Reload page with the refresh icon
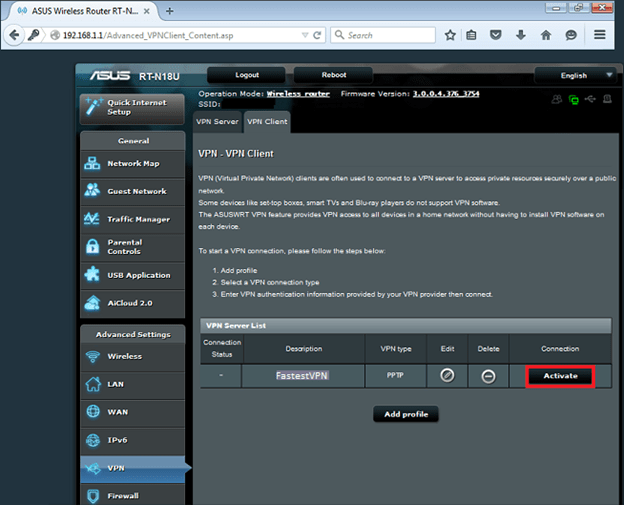This screenshot has width=624, height=505. tap(317, 35)
